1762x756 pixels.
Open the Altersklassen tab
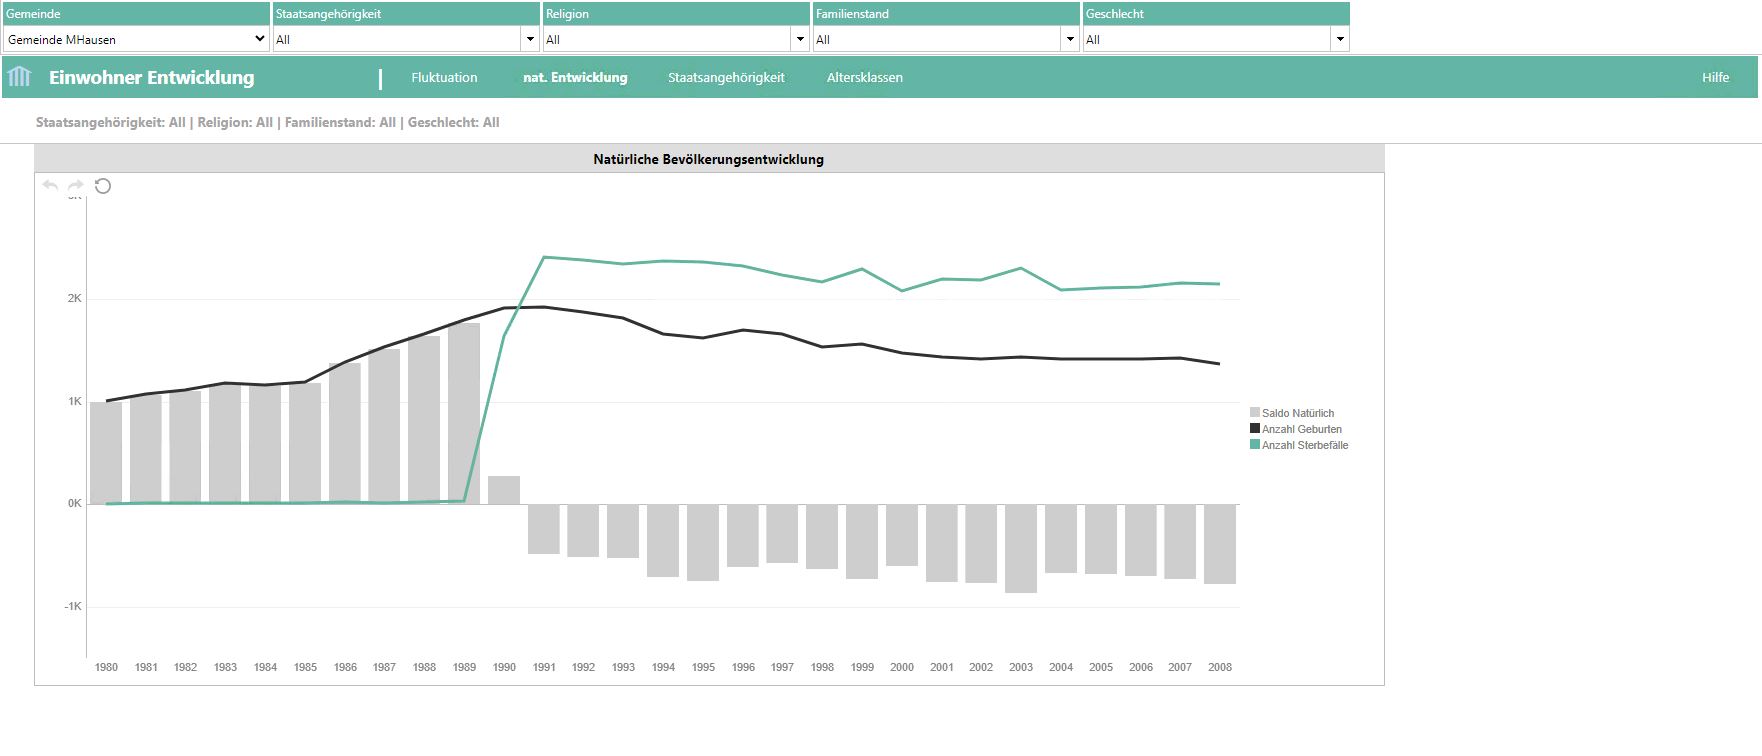[x=864, y=77]
